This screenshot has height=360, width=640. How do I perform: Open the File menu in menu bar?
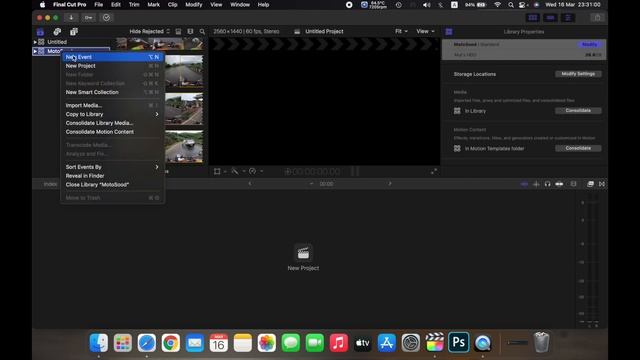pos(99,4)
